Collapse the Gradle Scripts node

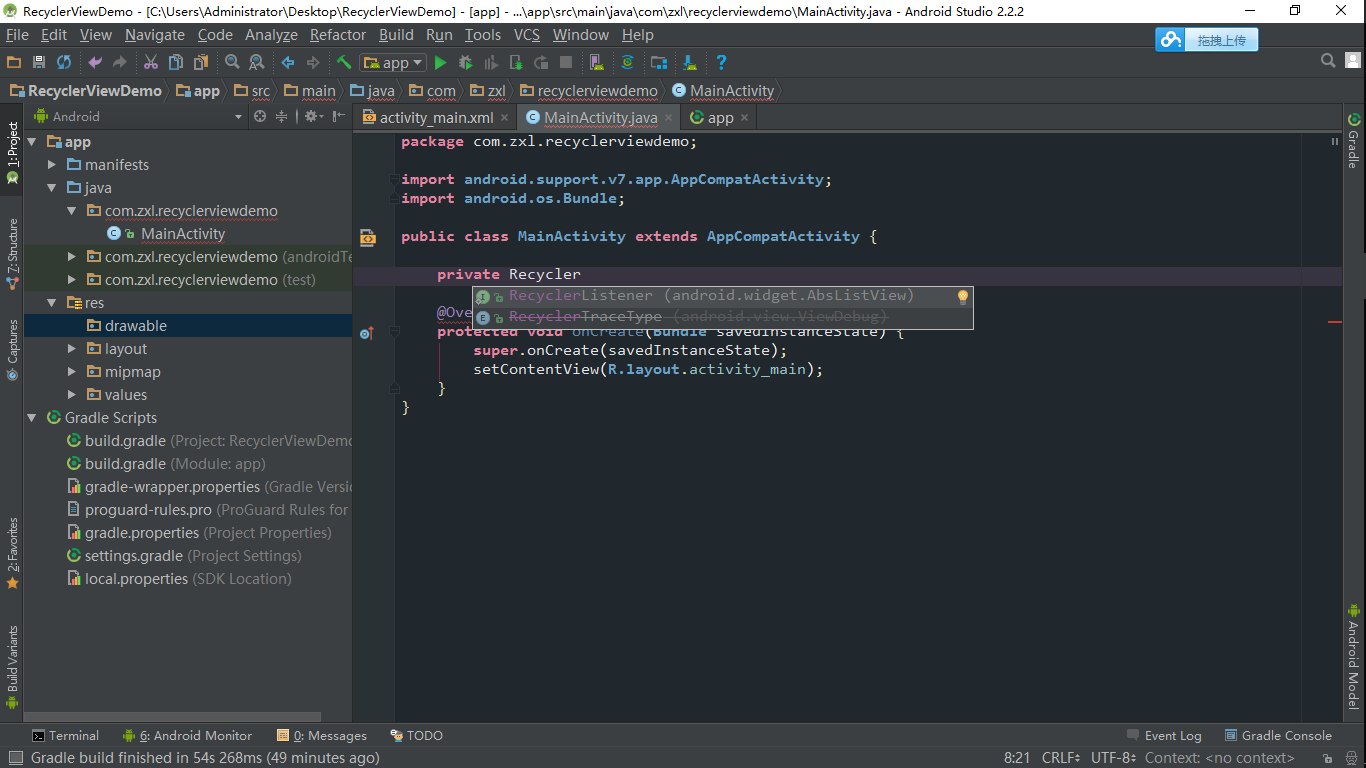pos(32,418)
